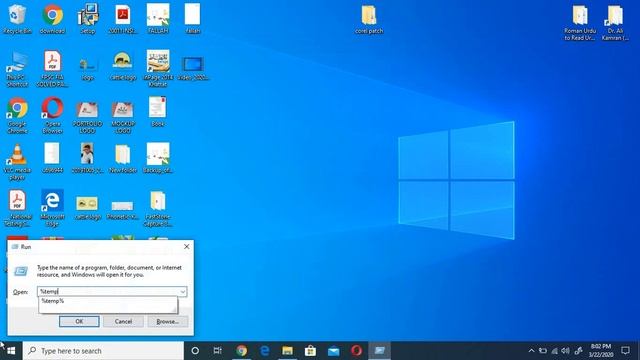Select the FPSC solved paper PDF icon

[x=53, y=69]
